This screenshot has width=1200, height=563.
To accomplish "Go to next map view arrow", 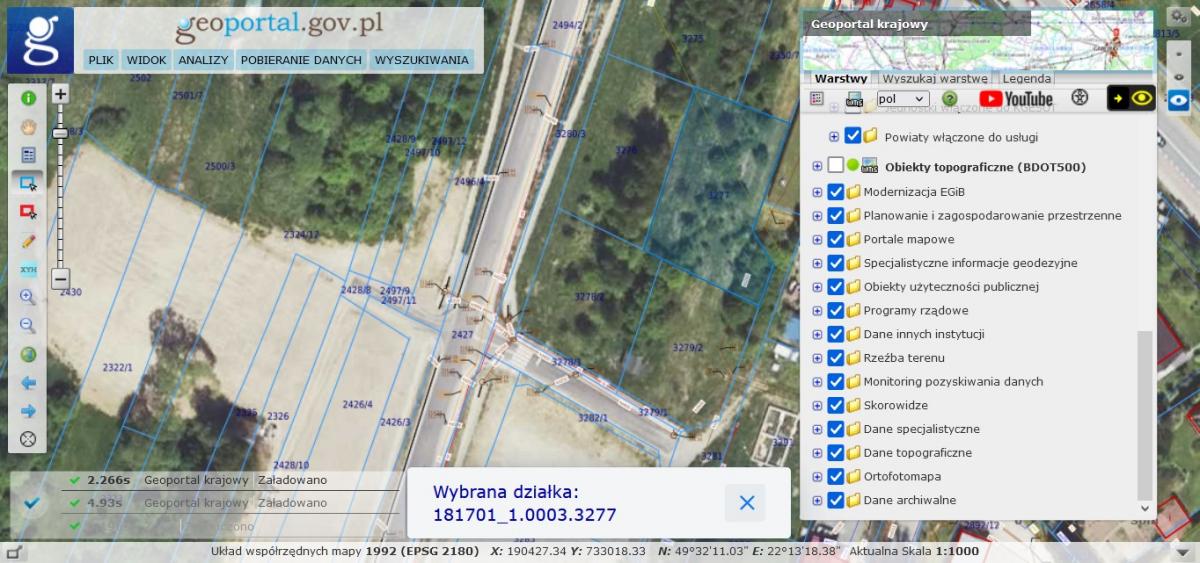I will tap(28, 410).
